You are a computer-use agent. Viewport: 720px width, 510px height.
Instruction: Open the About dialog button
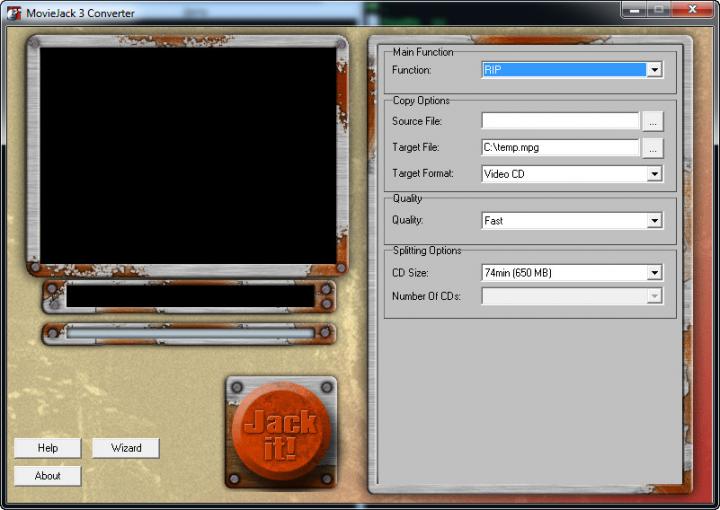click(47, 476)
